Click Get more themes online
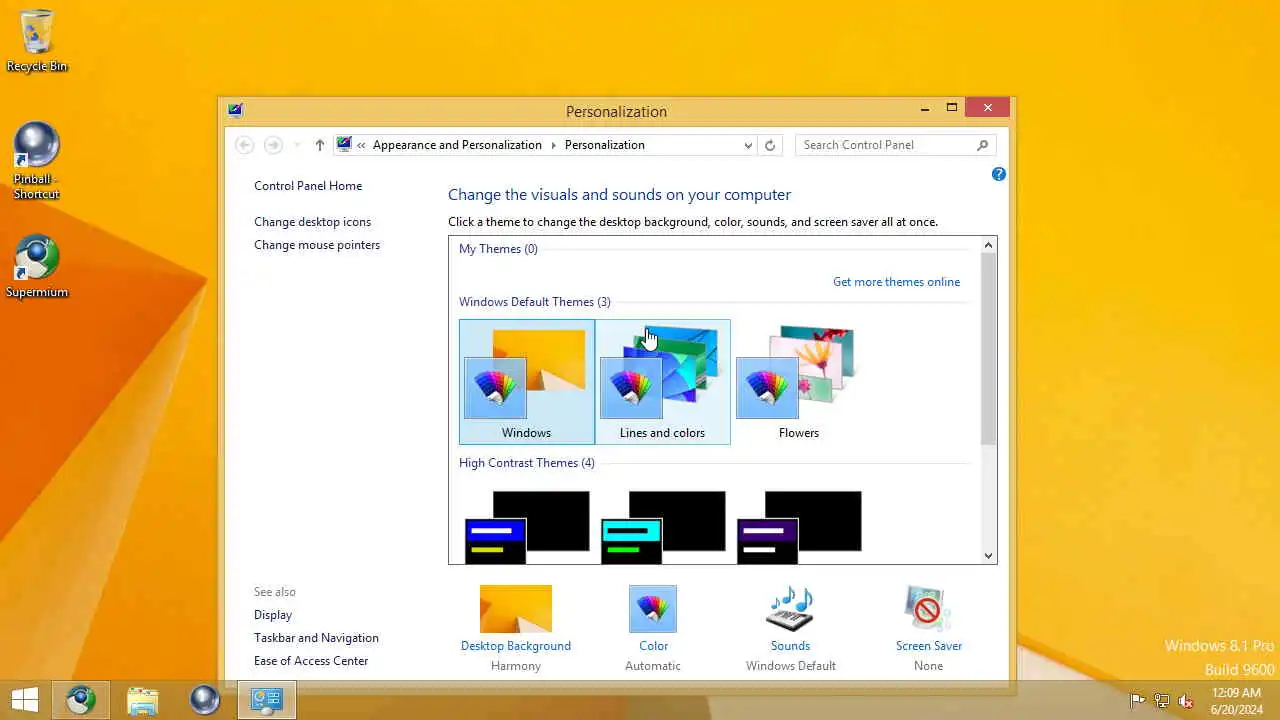This screenshot has height=720, width=1280. coord(896,282)
